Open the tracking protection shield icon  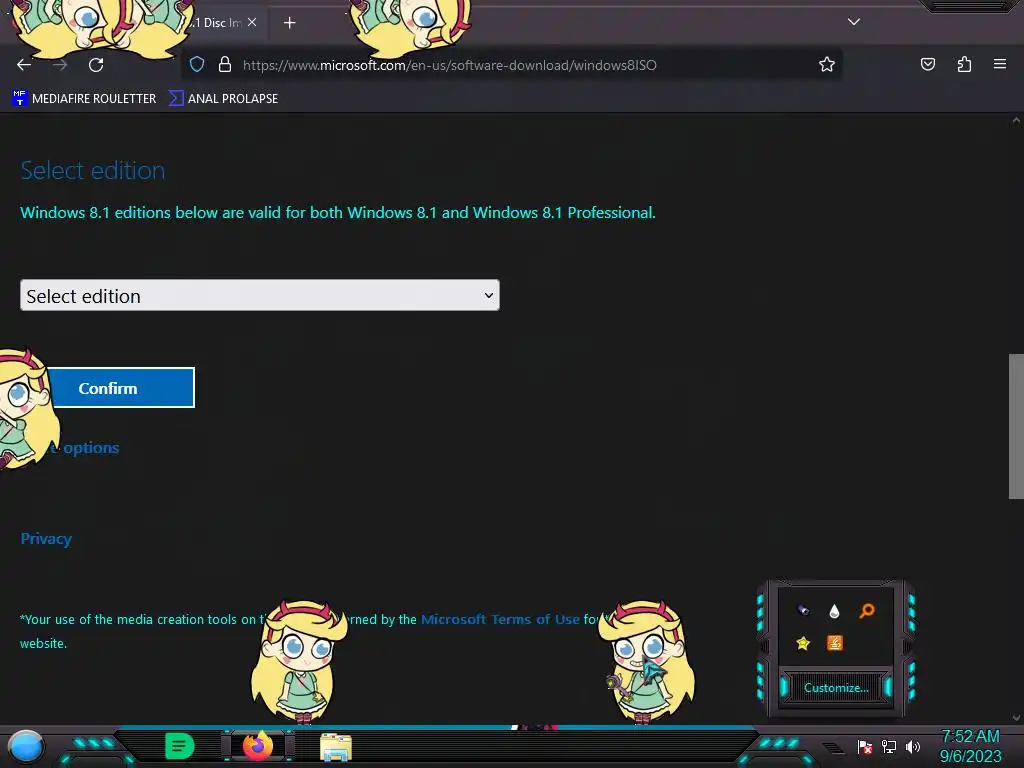coord(197,65)
